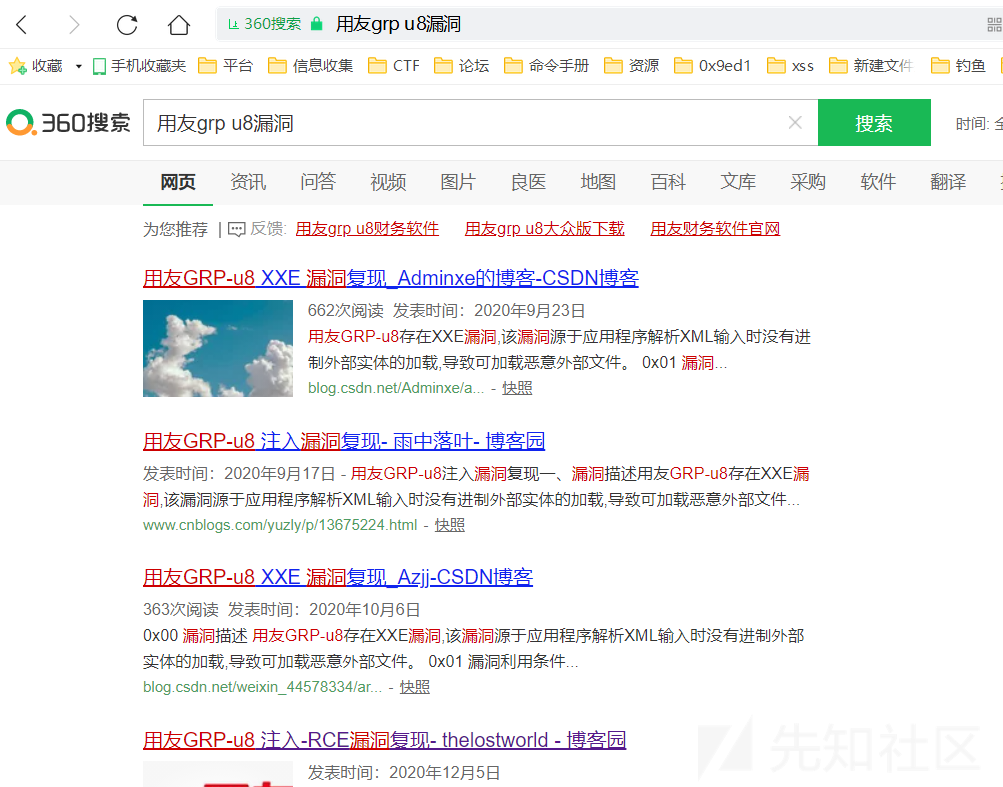Reload the page with the refresh icon
The image size is (1003, 787).
click(127, 25)
